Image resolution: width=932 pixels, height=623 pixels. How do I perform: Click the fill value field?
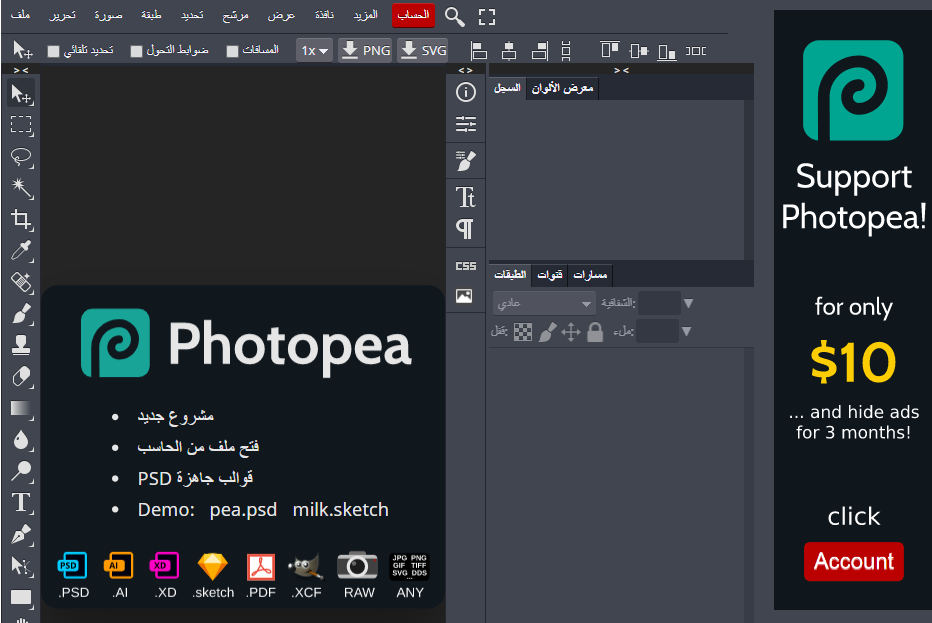pyautogui.click(x=657, y=331)
